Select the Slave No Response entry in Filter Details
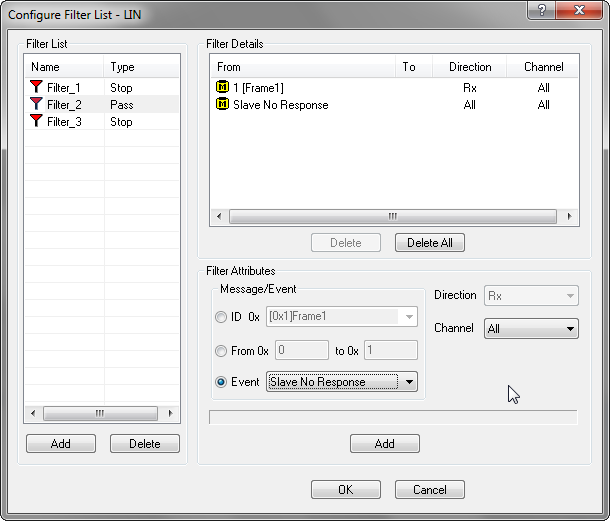This screenshot has width=610, height=521. pyautogui.click(x=280, y=105)
